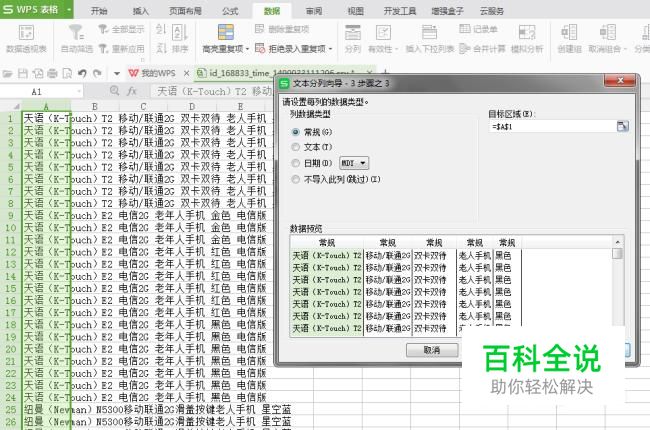Screen dimensions: 650x430
Task: Select the 文本(T) radio option
Action: coord(295,147)
